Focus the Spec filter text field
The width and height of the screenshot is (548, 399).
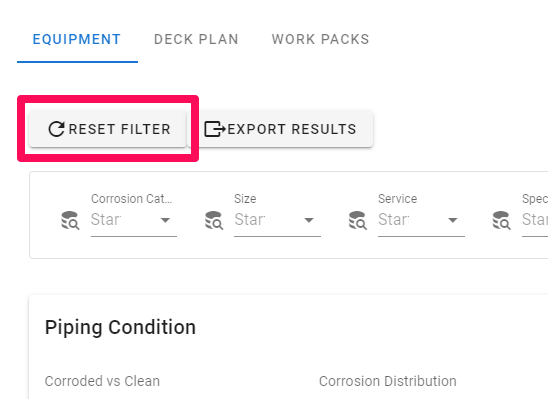pos(535,220)
